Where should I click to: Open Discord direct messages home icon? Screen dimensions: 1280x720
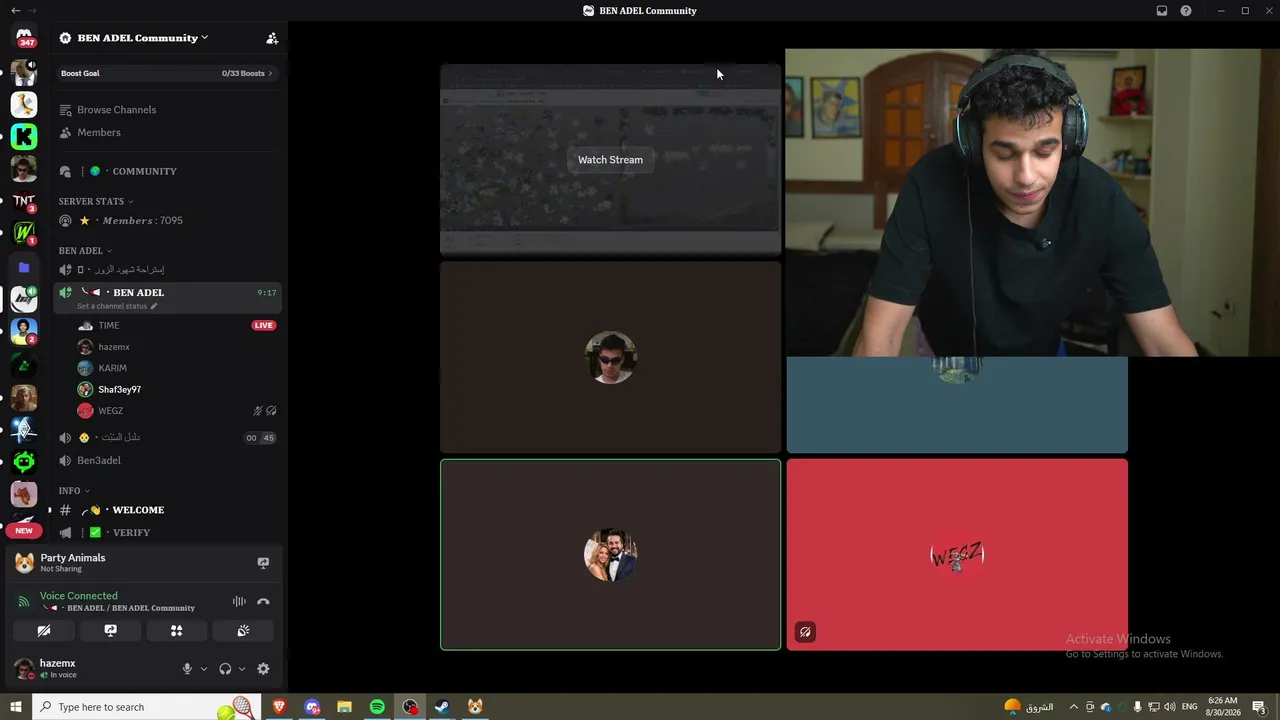(x=24, y=38)
